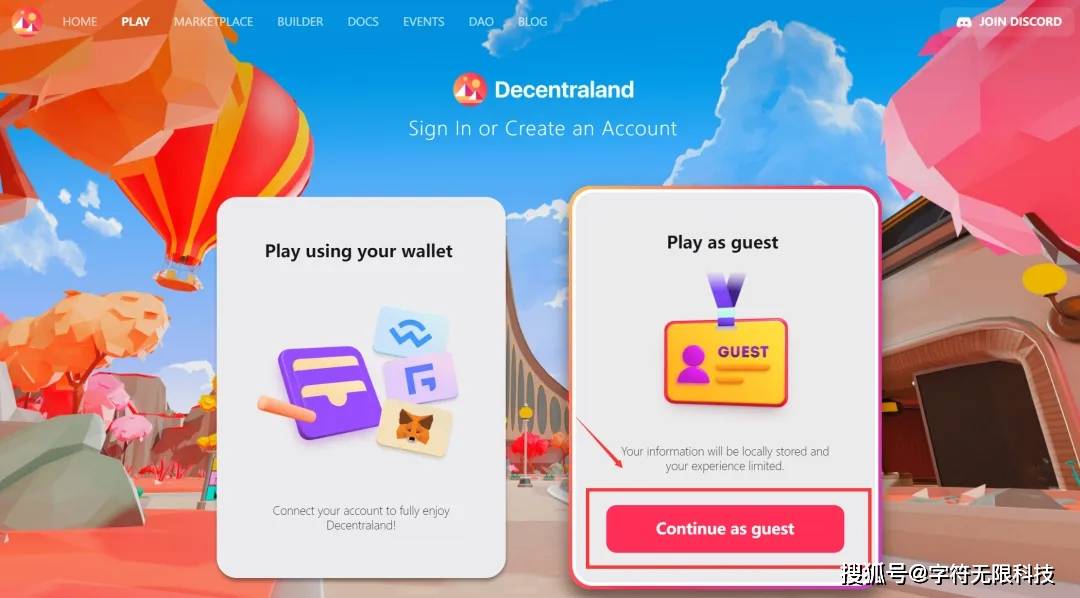Click the yellow GUEST badge icon
The height and width of the screenshot is (598, 1080).
[x=725, y=340]
